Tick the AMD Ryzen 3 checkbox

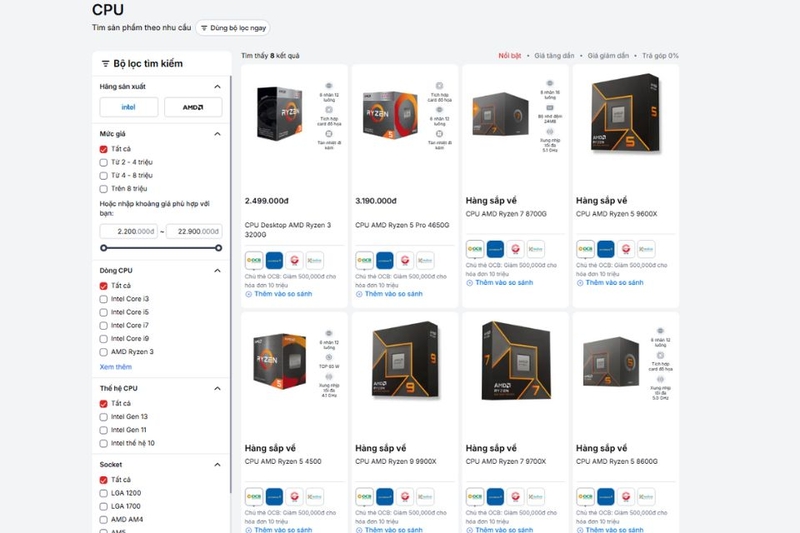click(x=104, y=352)
